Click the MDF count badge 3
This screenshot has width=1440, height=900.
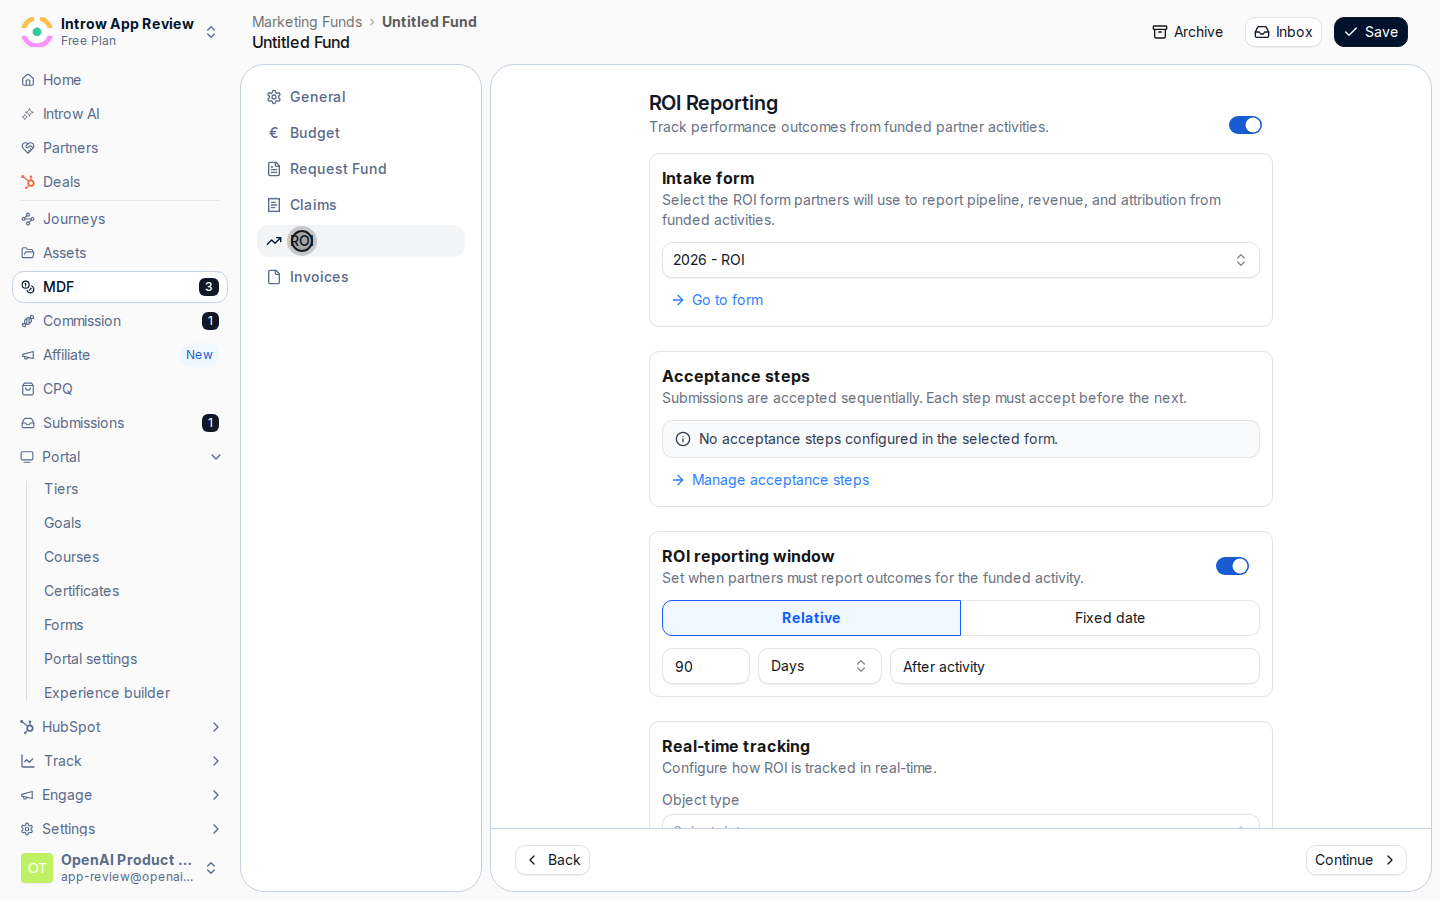[208, 287]
